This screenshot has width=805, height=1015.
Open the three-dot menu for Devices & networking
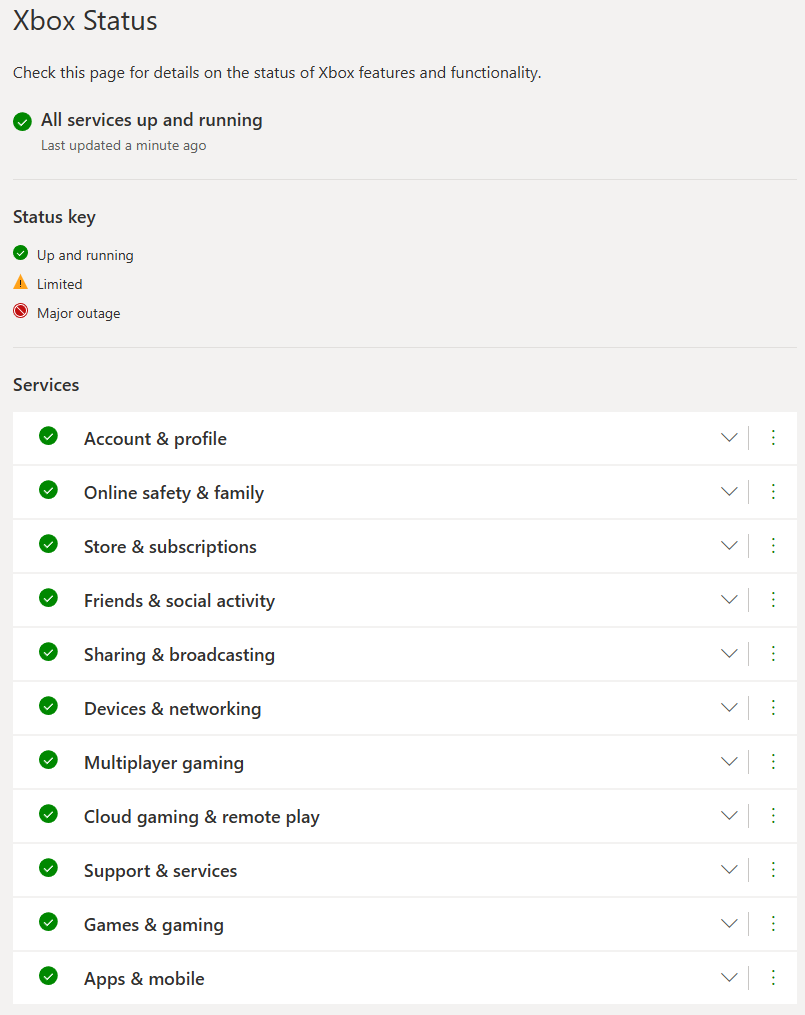coord(773,708)
